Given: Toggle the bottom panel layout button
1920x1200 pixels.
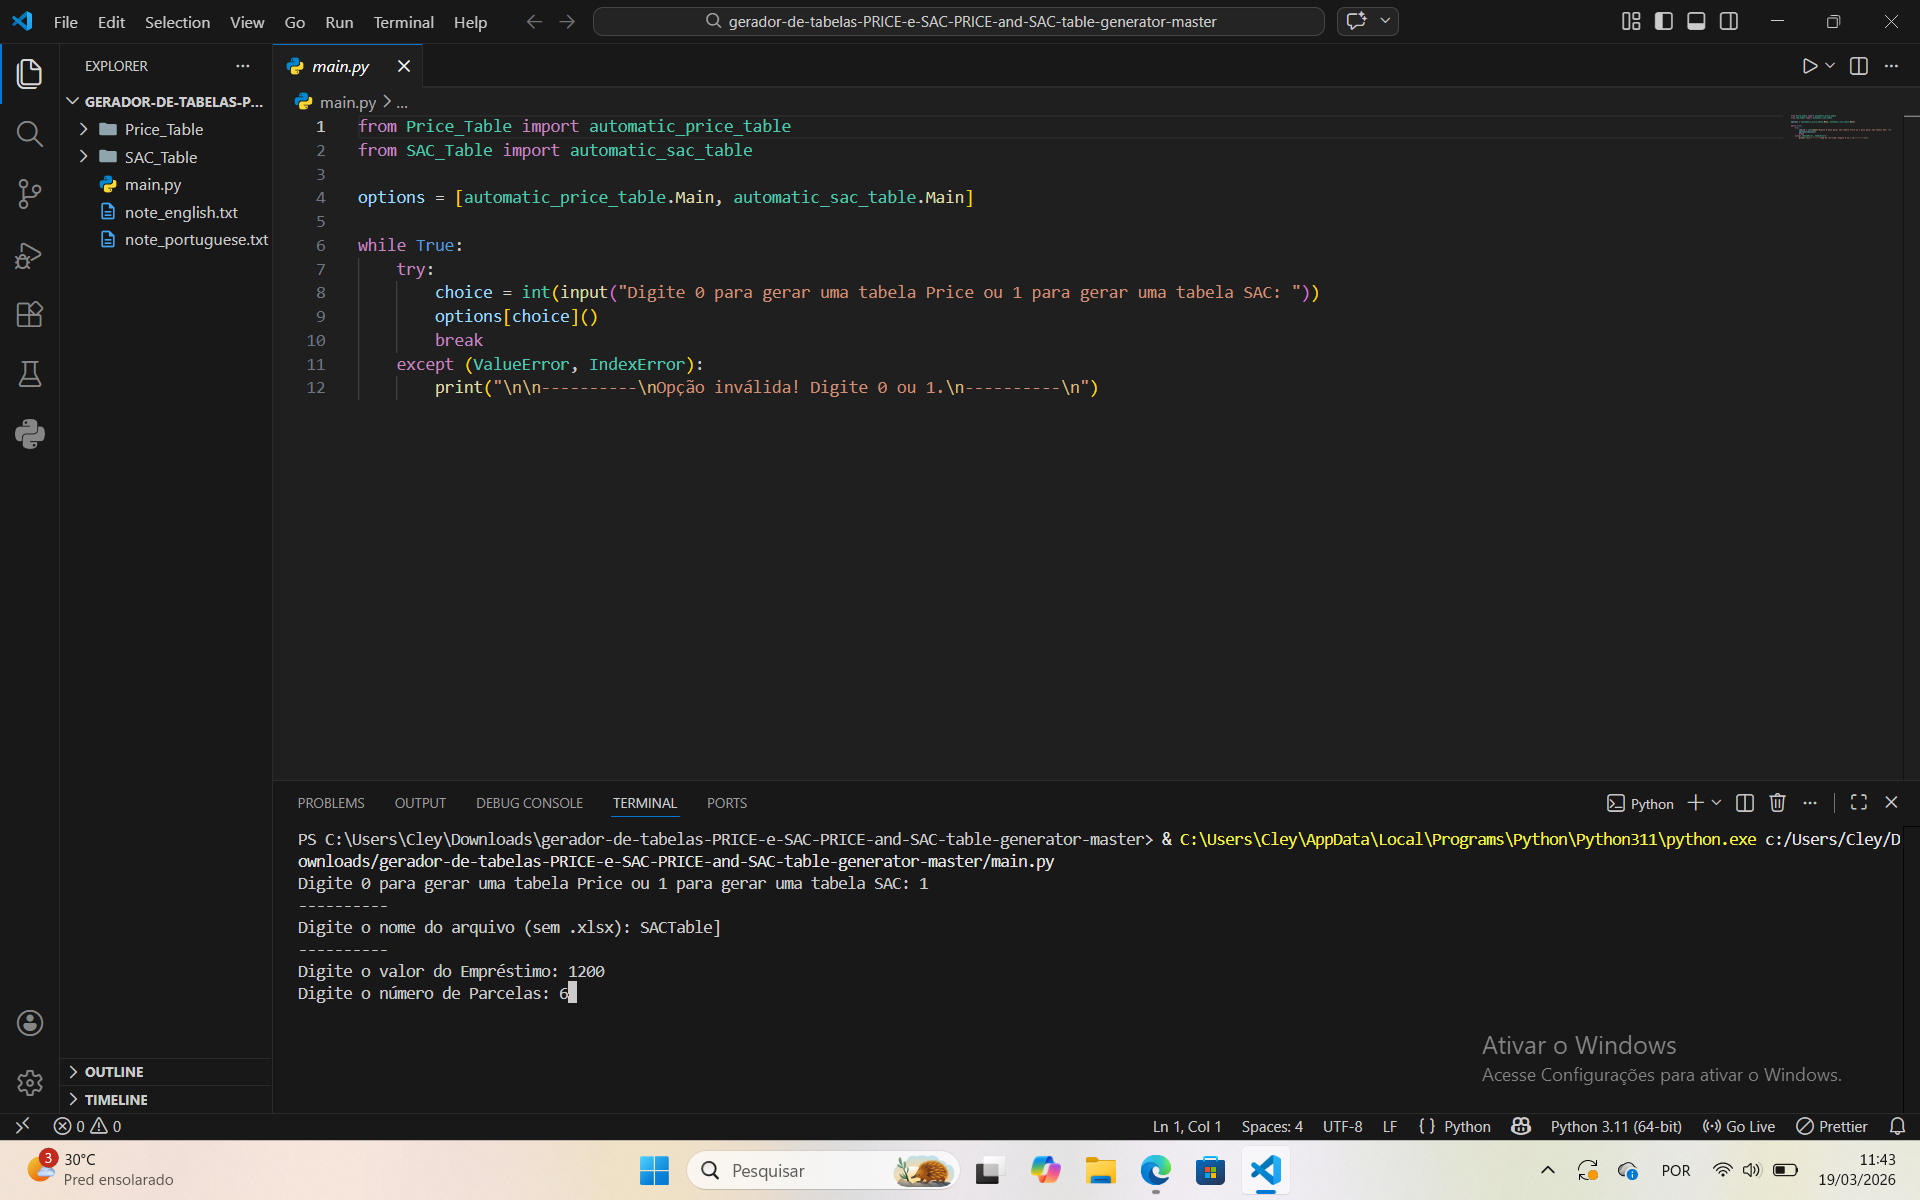Looking at the screenshot, I should [x=1696, y=21].
